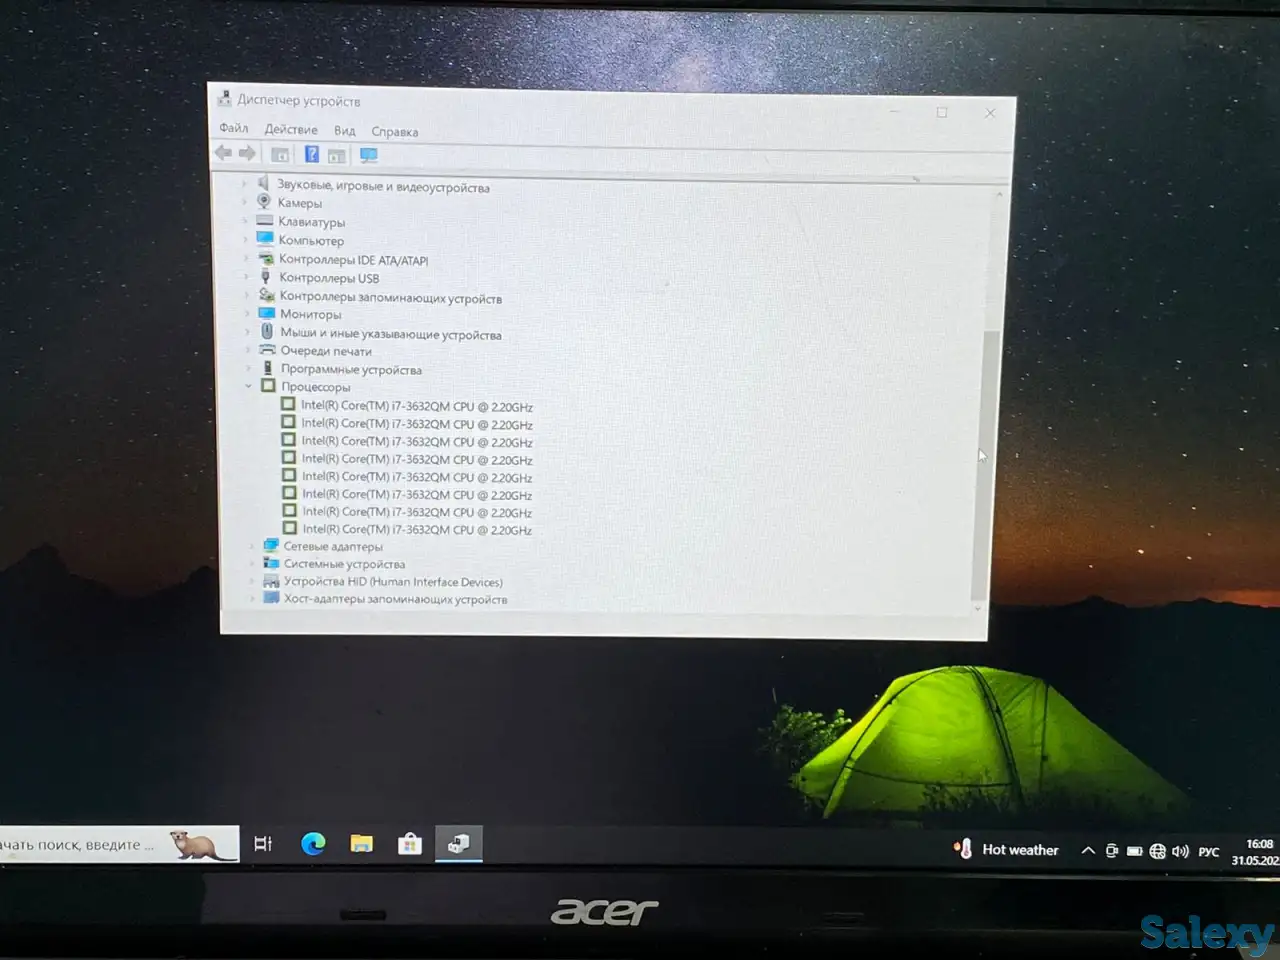Image resolution: width=1280 pixels, height=960 pixels.
Task: Scan for hardware changes using the monitor icon
Action: 369,155
